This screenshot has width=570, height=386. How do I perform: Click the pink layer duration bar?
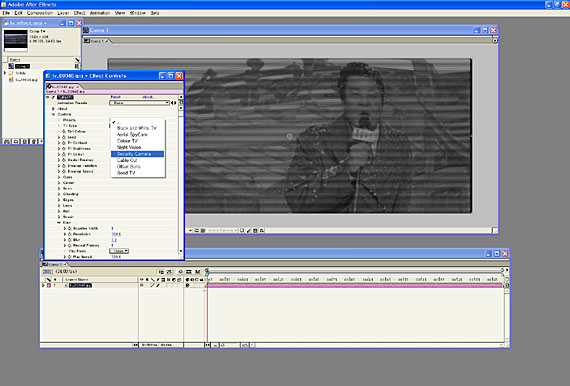point(355,286)
